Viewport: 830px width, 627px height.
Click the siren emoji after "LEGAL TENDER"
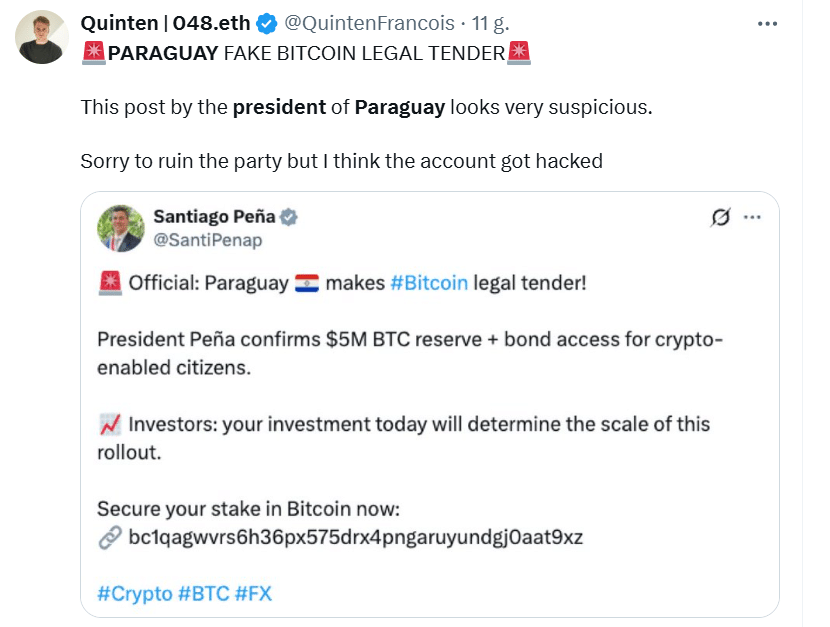tap(519, 52)
